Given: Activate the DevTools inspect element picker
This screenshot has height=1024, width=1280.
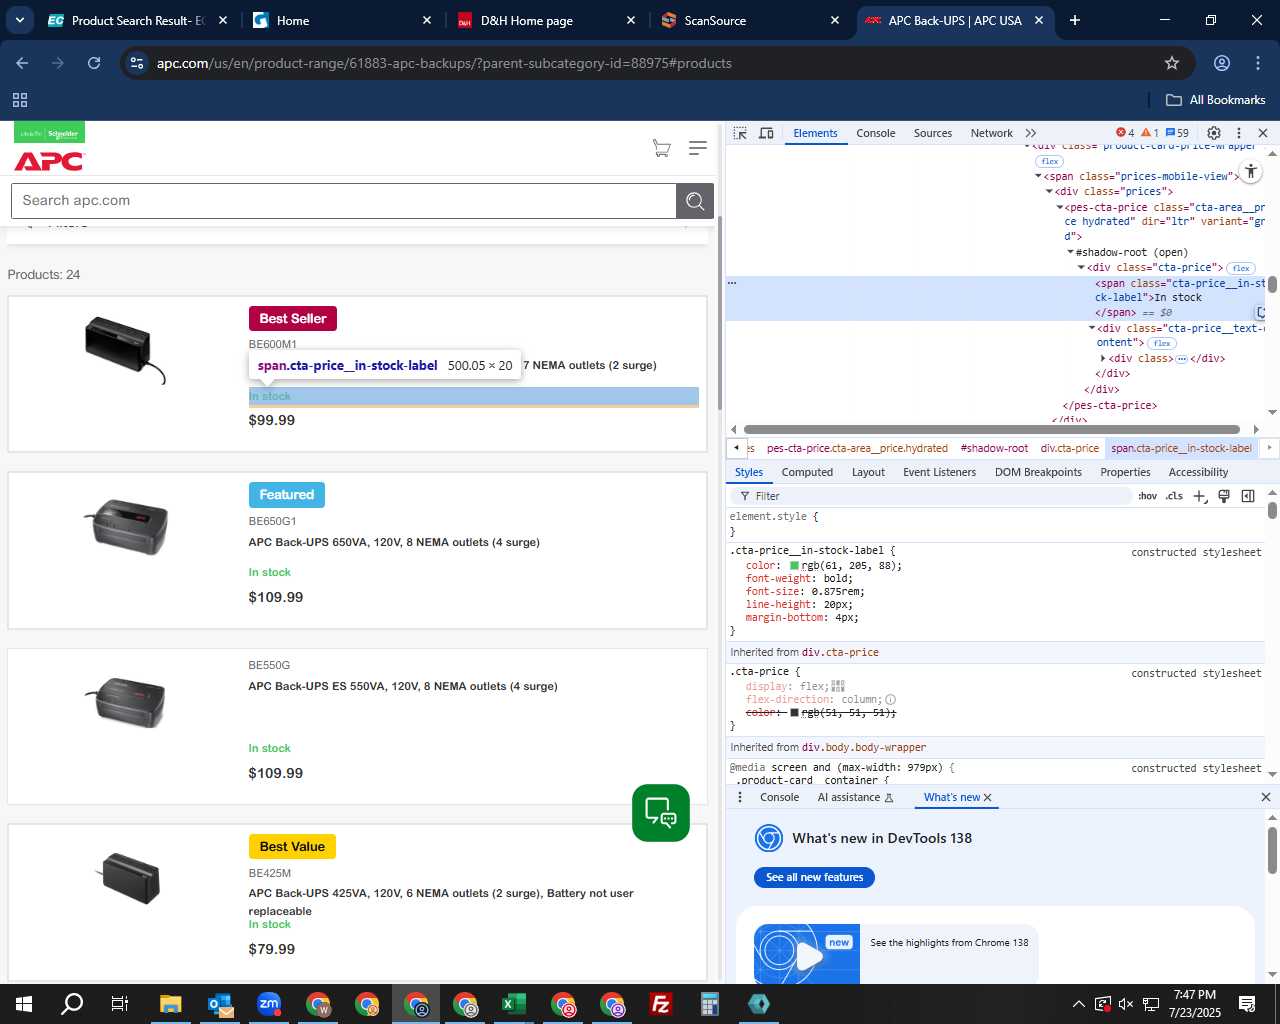Looking at the screenshot, I should [740, 133].
